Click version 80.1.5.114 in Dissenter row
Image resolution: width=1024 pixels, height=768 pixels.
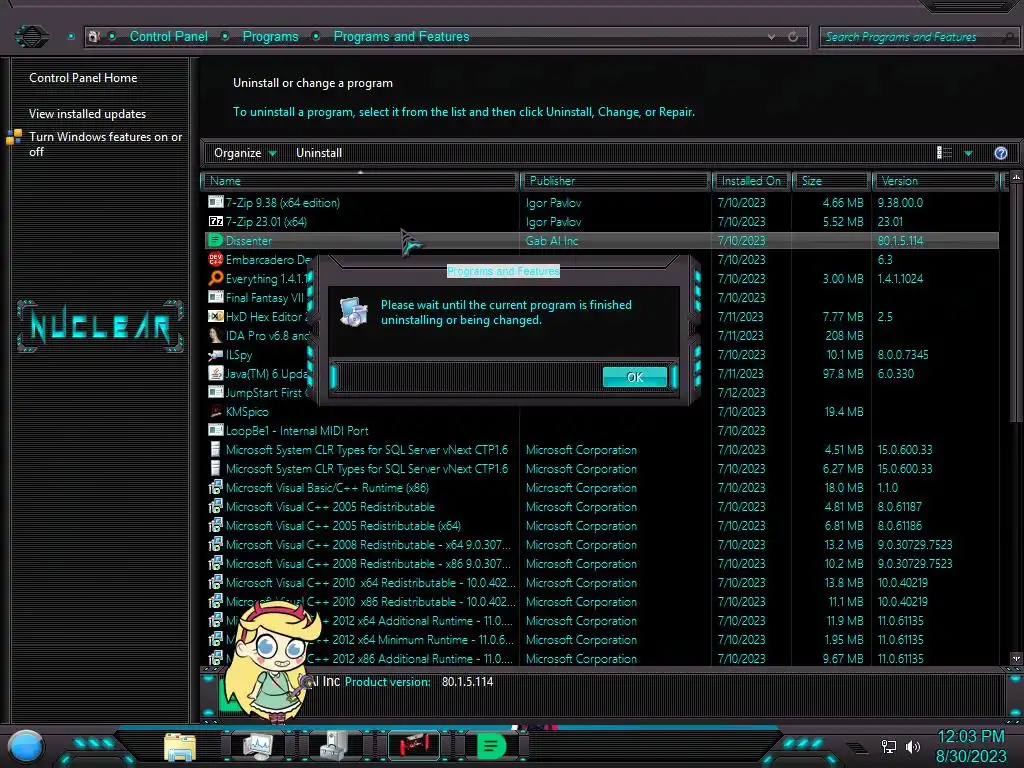(x=901, y=241)
